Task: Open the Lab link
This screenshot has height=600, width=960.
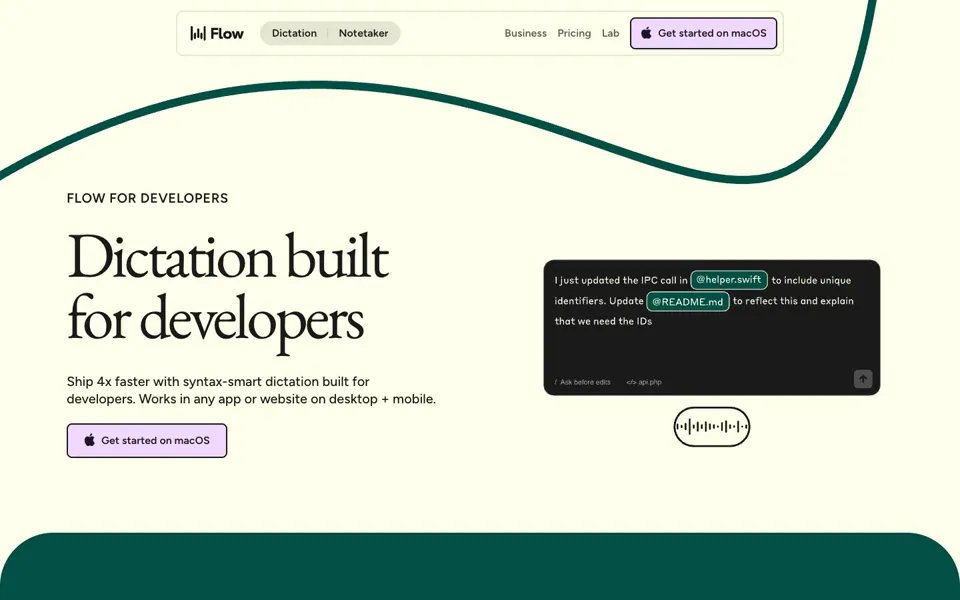Action: pos(610,33)
